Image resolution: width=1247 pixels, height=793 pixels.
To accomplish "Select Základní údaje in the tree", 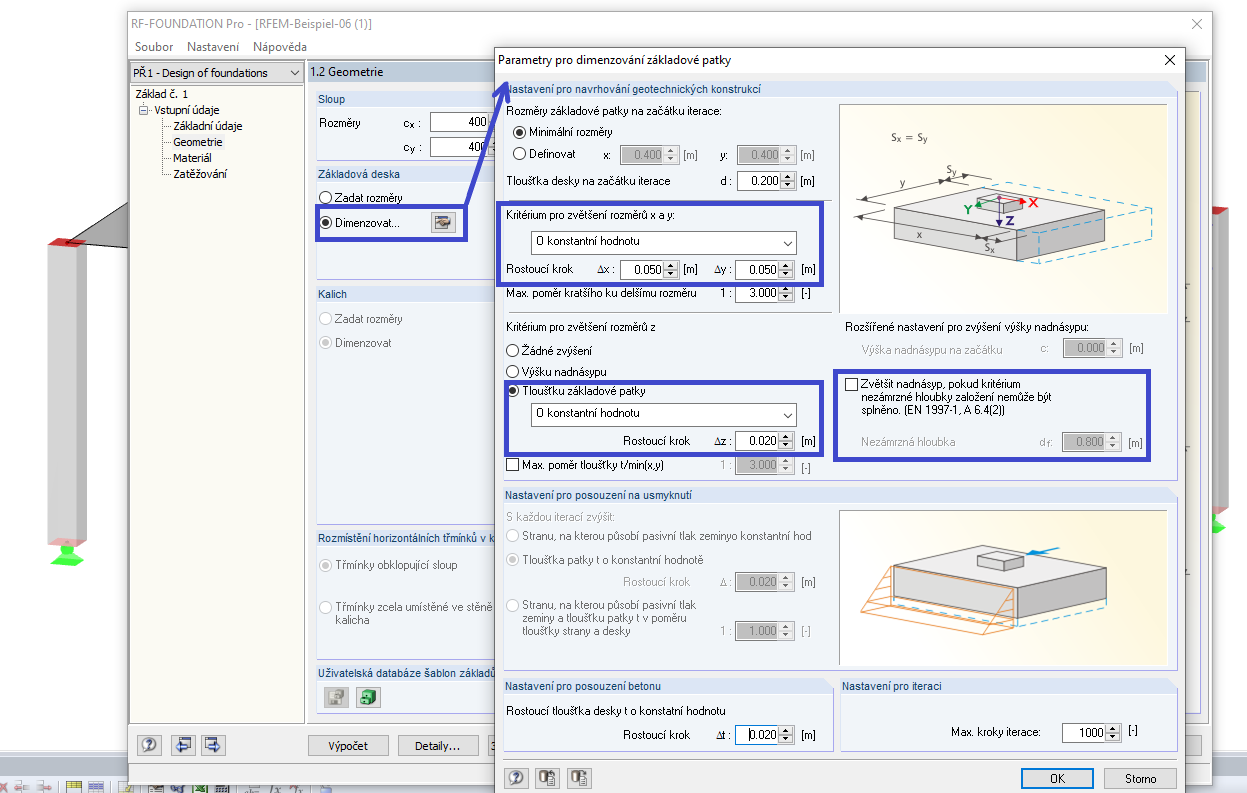I will click(x=207, y=126).
